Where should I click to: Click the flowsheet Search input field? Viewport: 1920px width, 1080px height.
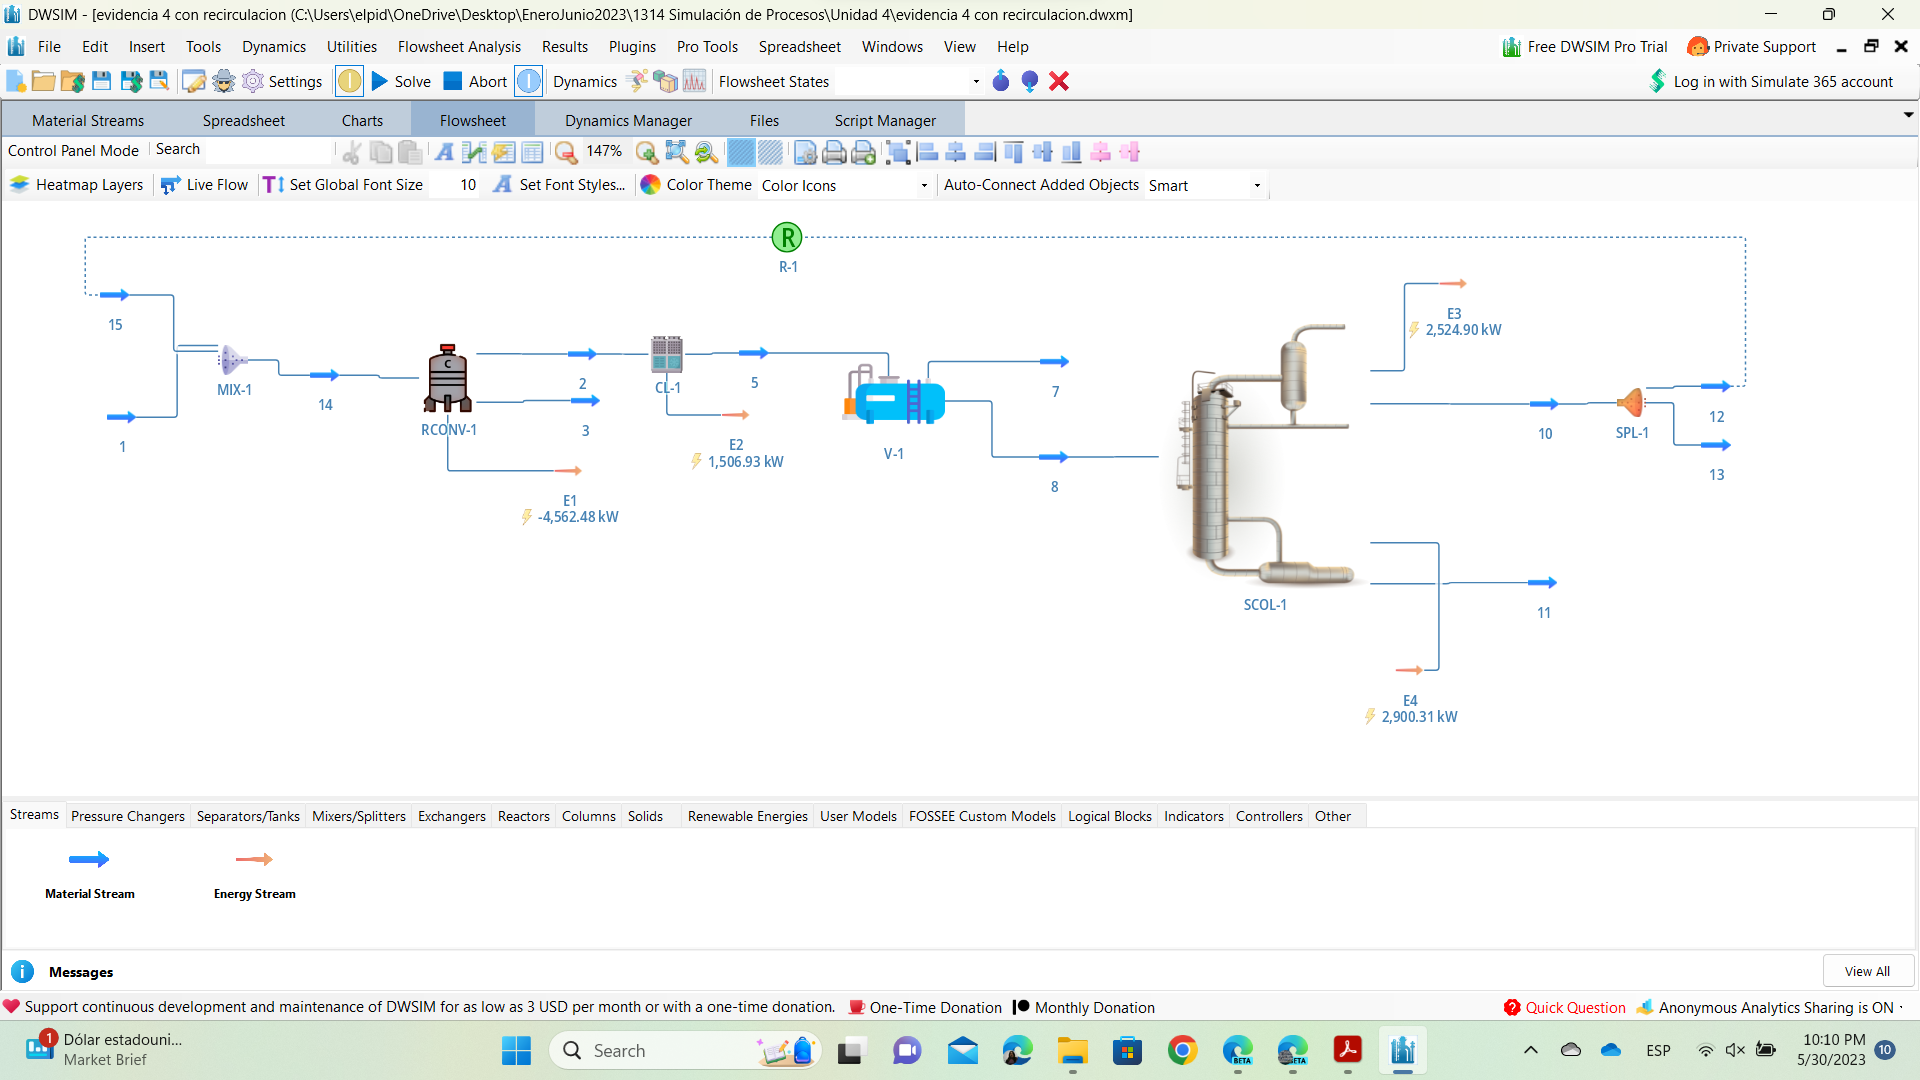[x=268, y=150]
